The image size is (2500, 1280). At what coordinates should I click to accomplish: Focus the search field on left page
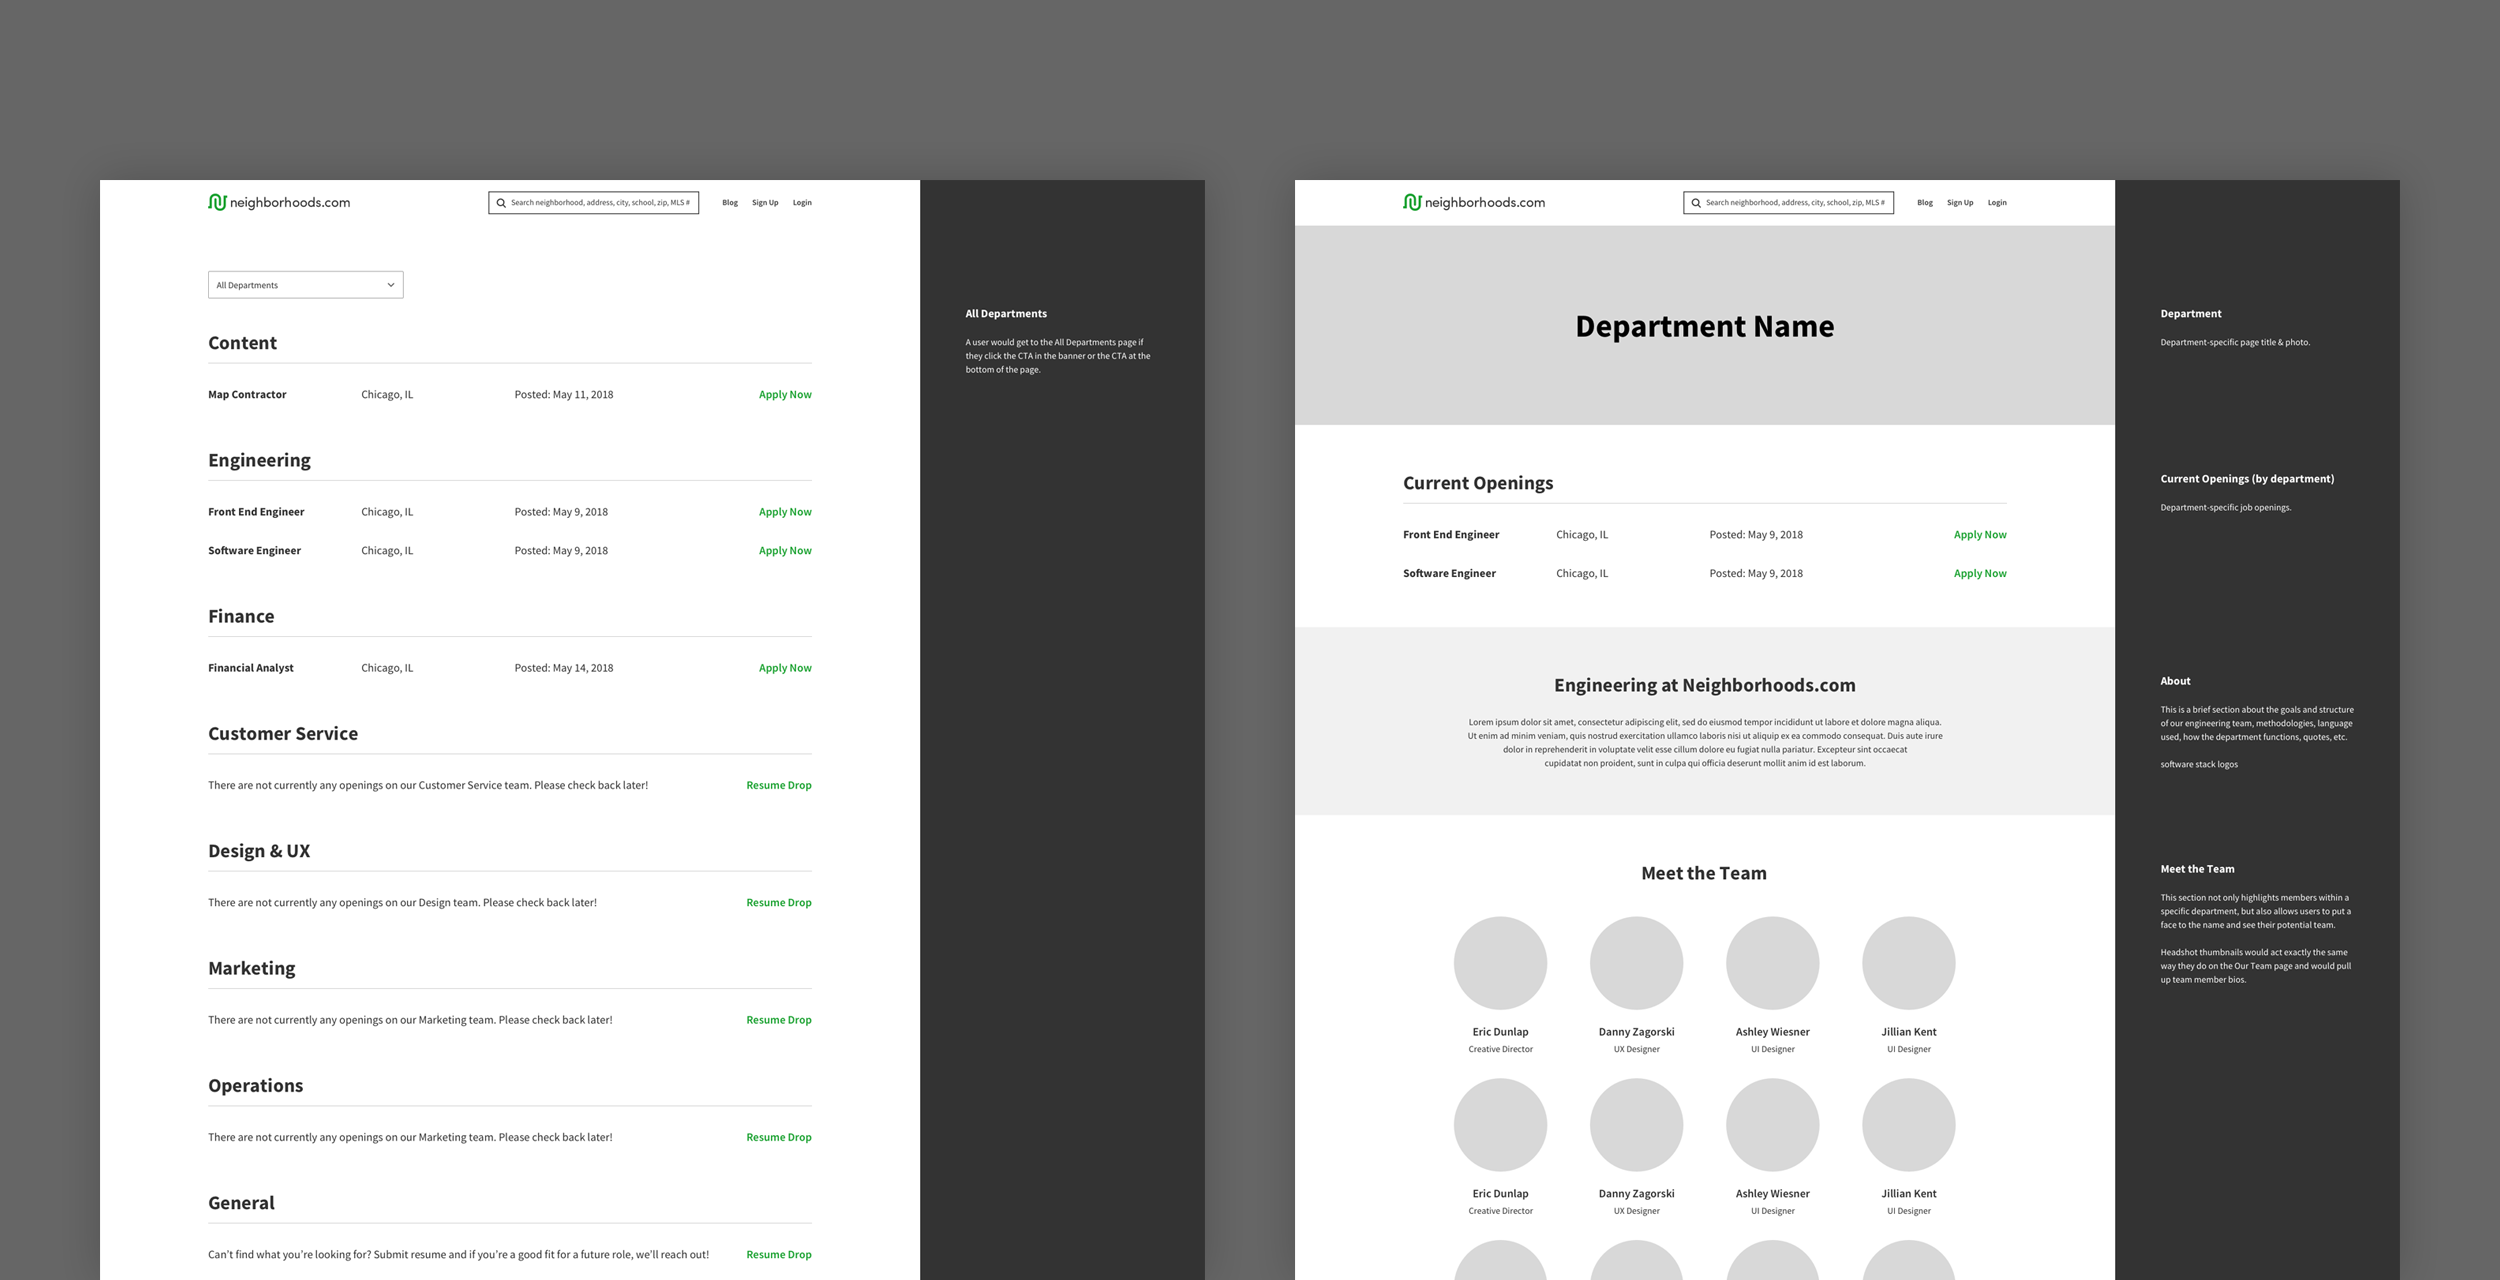pos(594,203)
